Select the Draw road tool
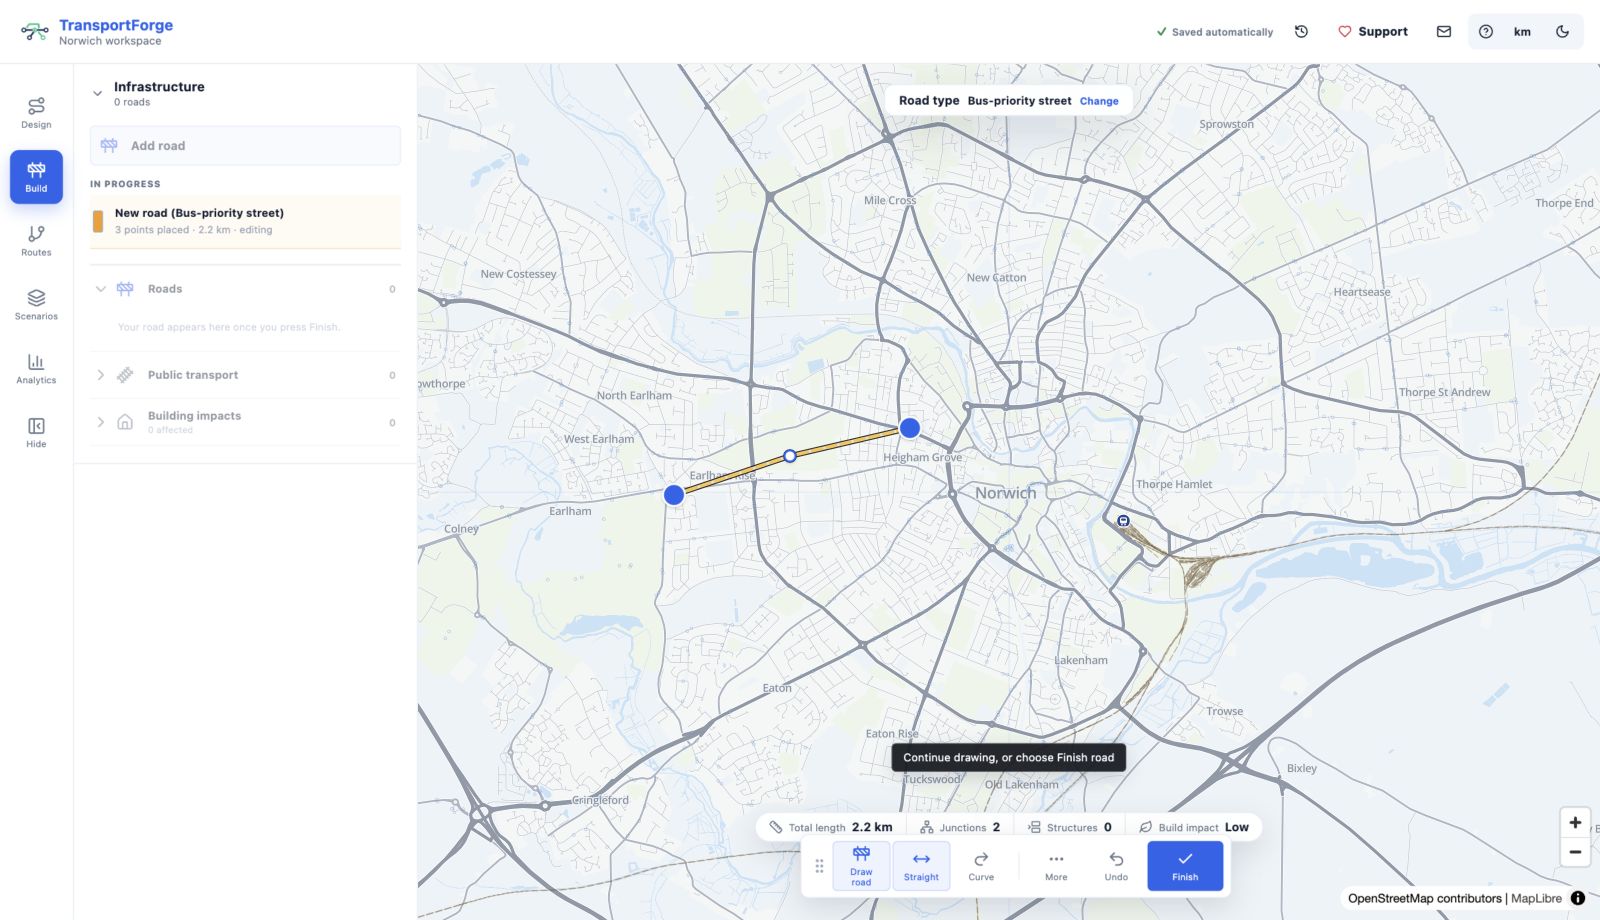Screen dimensions: 1600x920 click(861, 866)
